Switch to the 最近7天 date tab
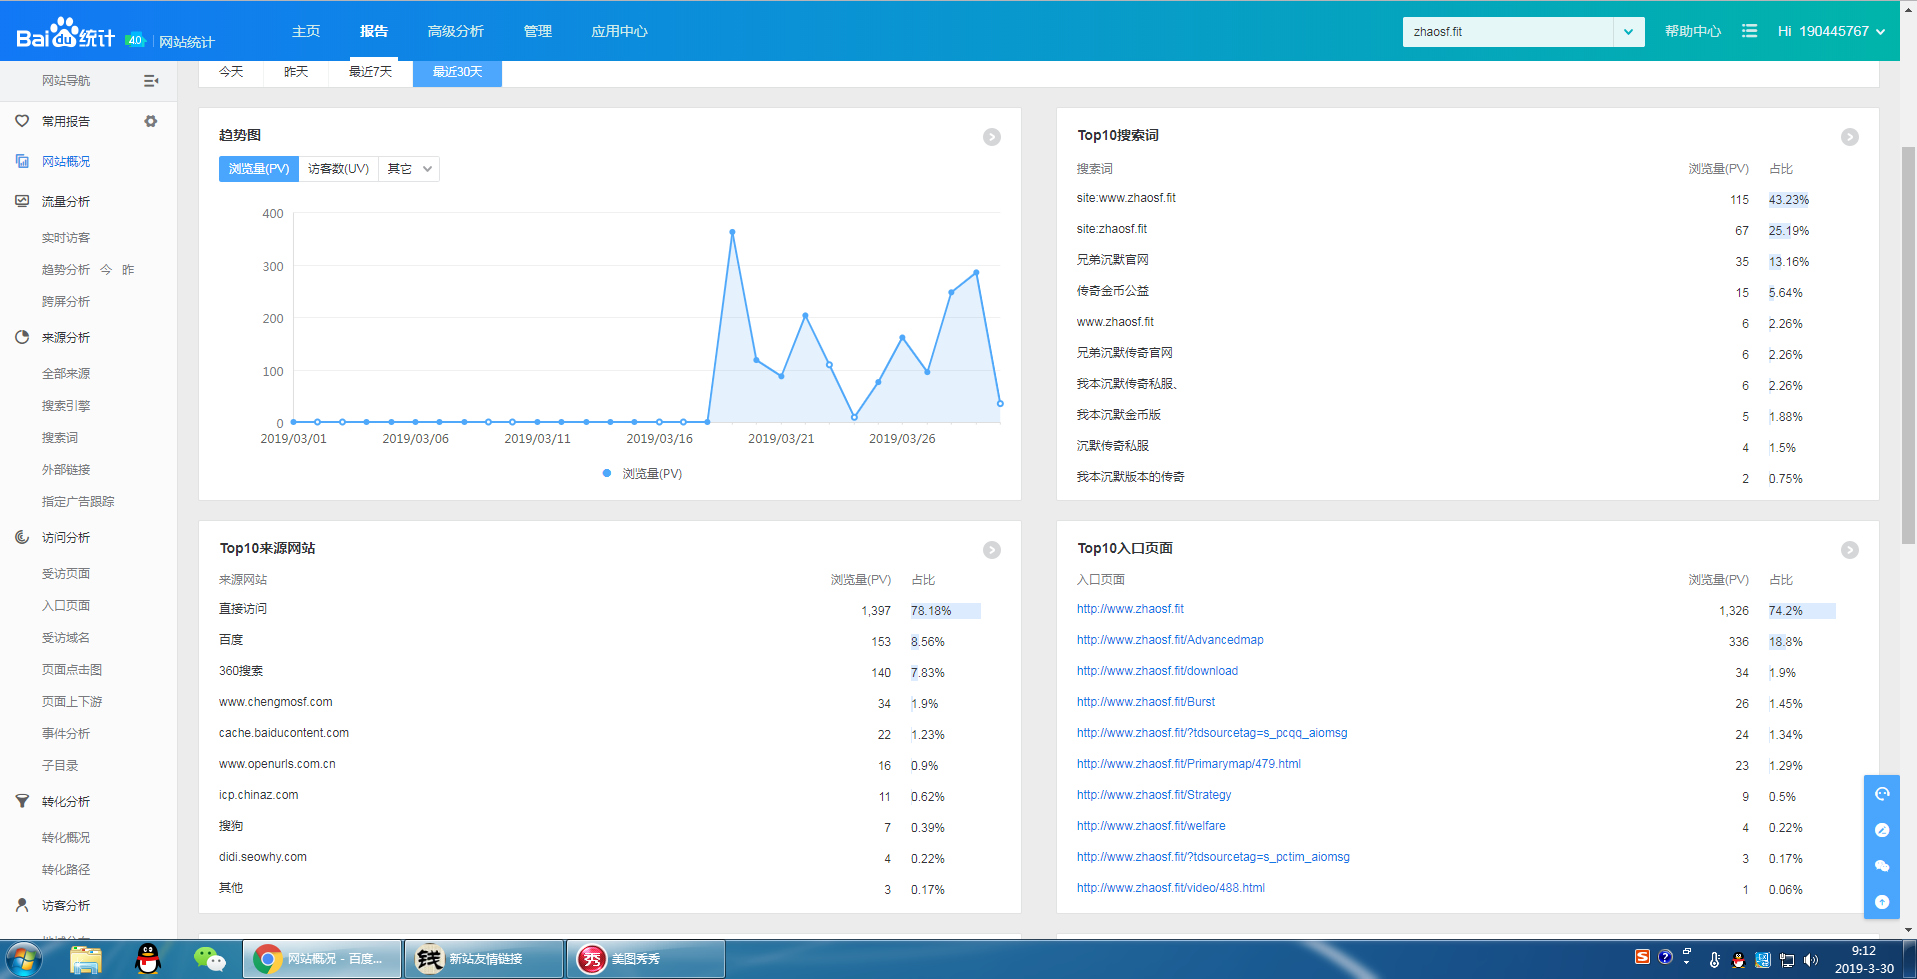This screenshot has height=979, width=1917. (370, 72)
